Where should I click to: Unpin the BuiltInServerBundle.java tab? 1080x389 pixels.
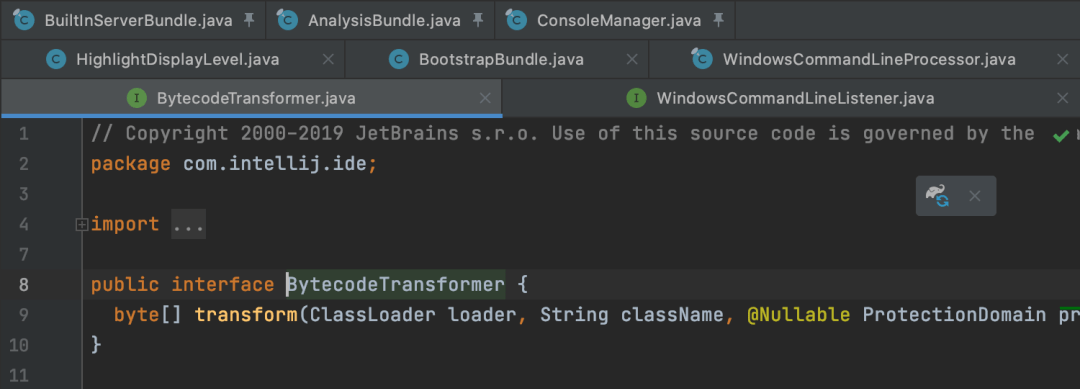(x=249, y=20)
